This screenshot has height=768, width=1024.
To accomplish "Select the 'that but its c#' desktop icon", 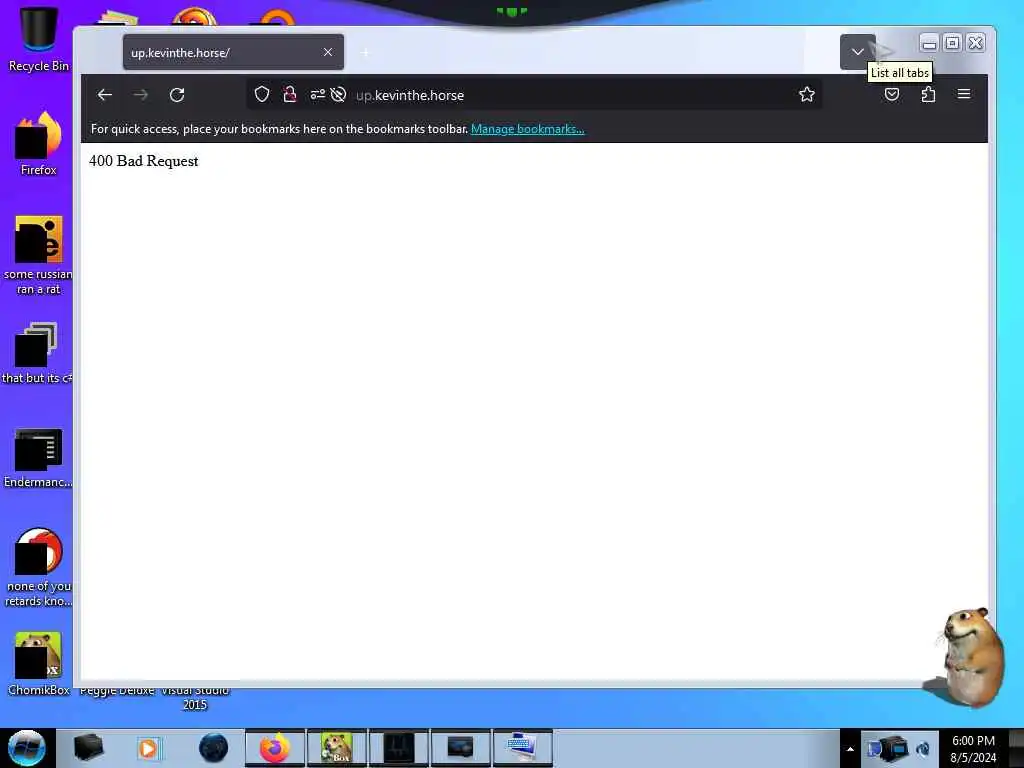I will pos(37,353).
